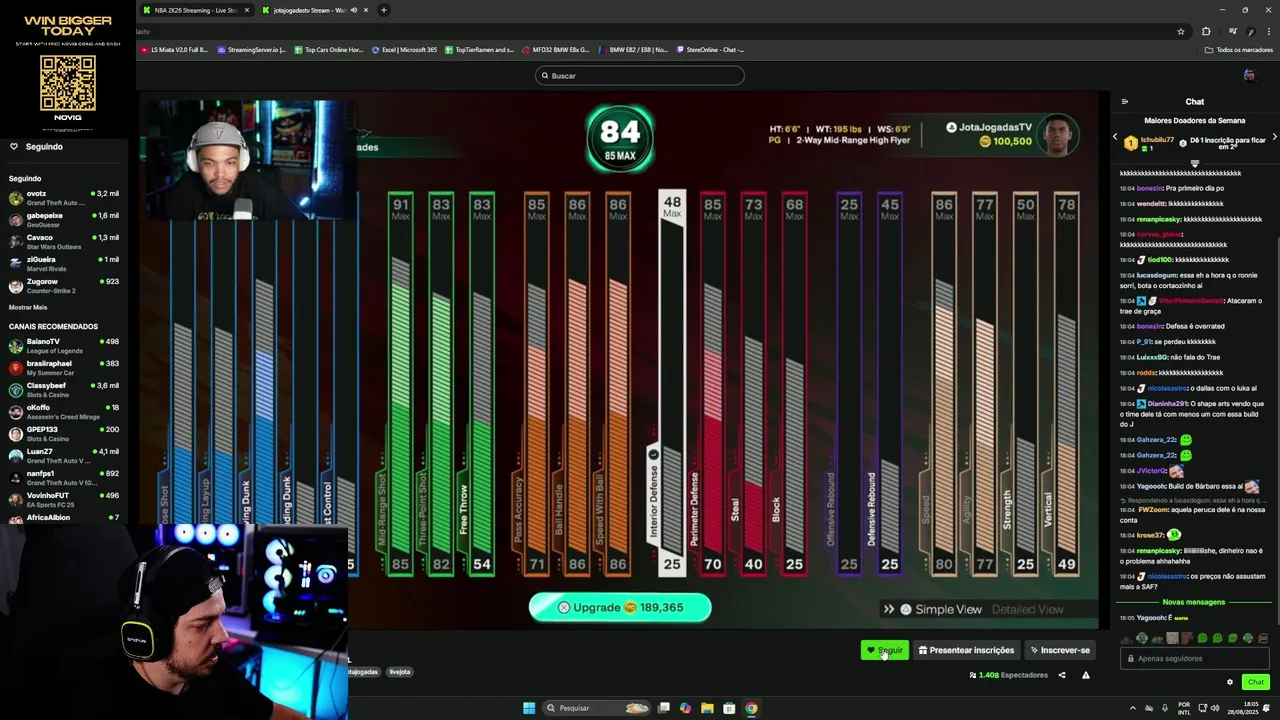Open Chrome three-dot menu
The height and width of the screenshot is (720, 1280).
point(1268,31)
